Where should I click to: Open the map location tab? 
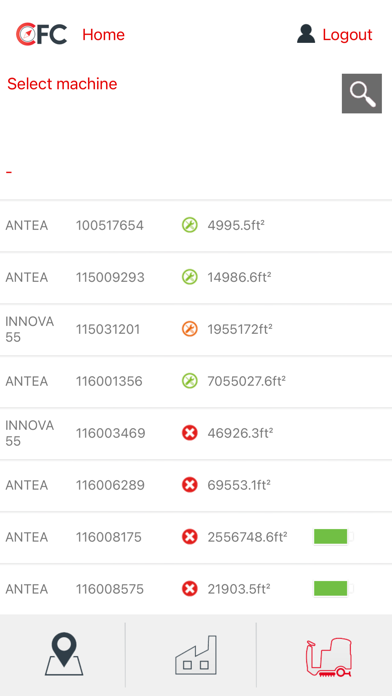[64, 654]
